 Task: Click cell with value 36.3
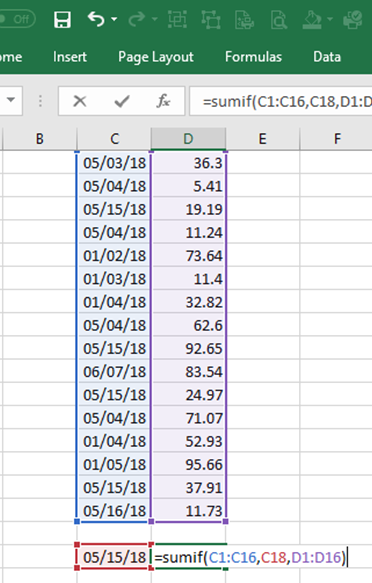[x=188, y=162]
